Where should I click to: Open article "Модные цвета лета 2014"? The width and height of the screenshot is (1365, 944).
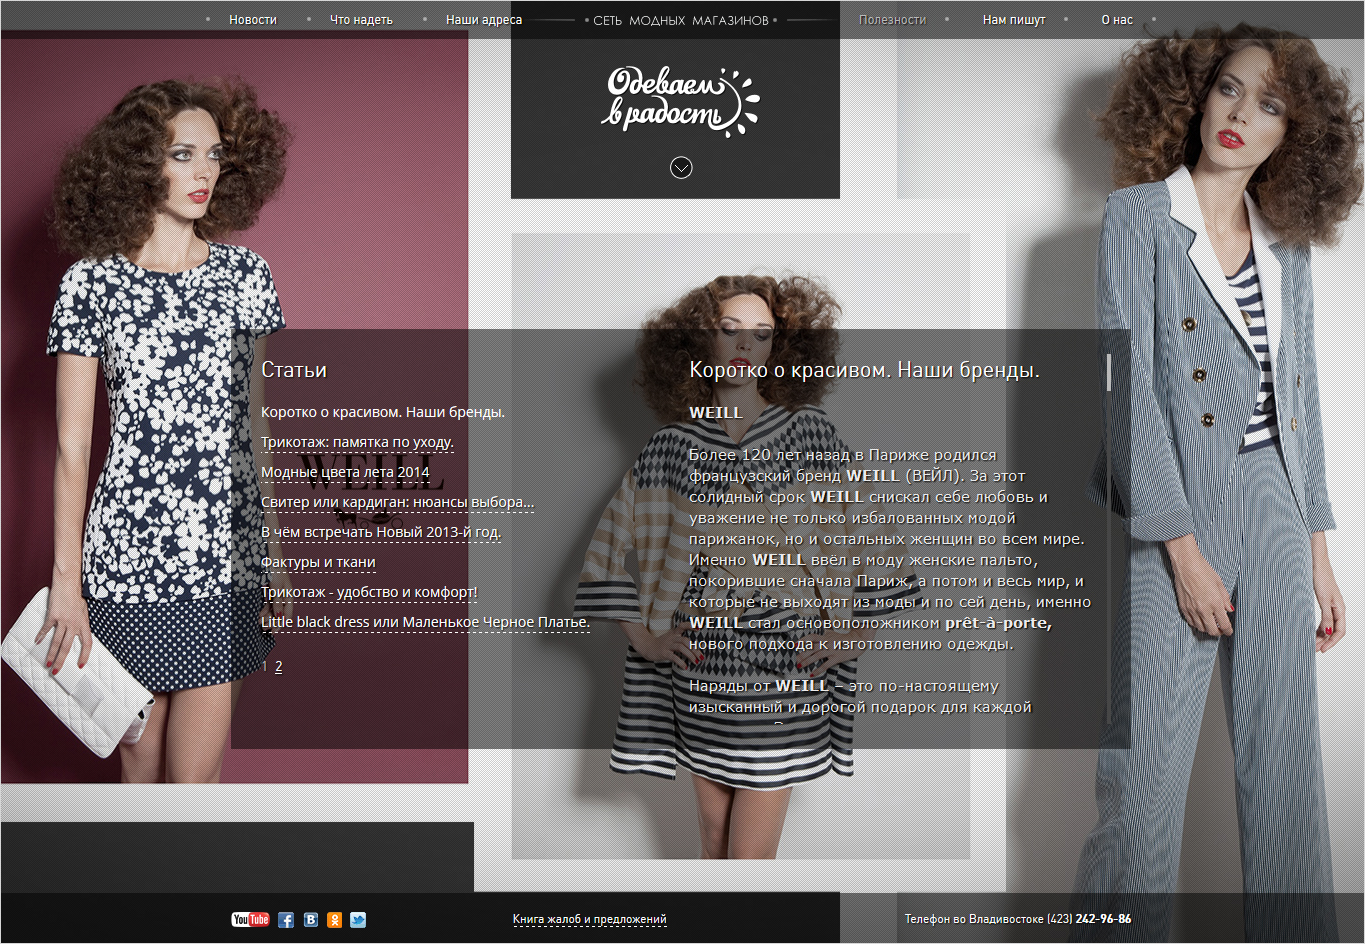pyautogui.click(x=345, y=472)
